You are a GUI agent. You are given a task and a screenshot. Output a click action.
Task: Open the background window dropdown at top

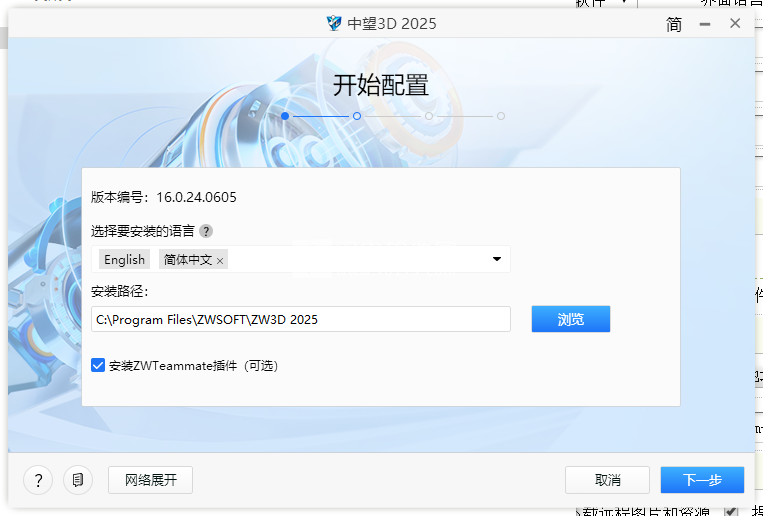click(624, 3)
